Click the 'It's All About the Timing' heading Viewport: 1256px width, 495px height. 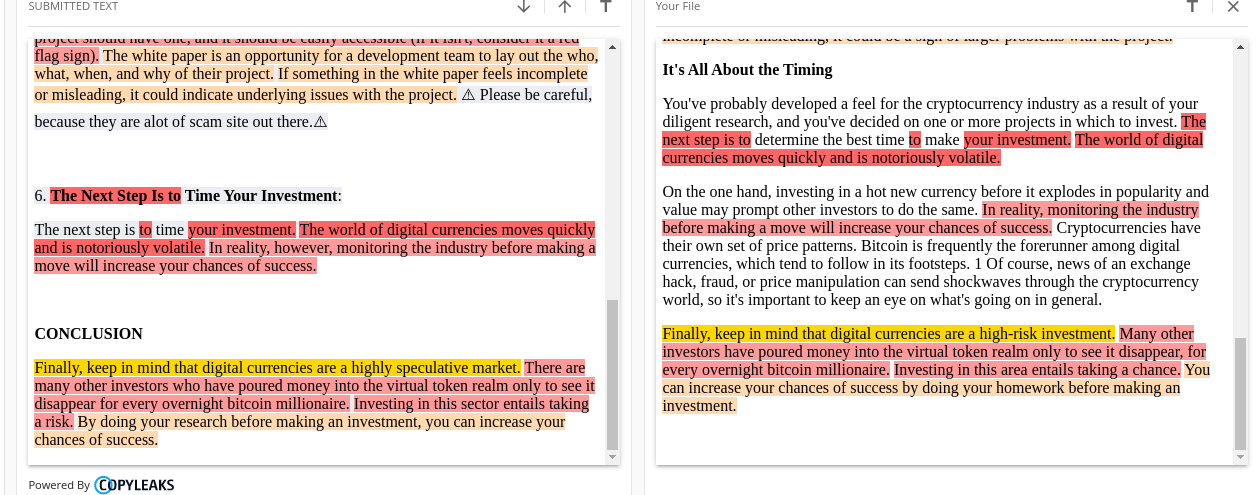pyautogui.click(x=747, y=70)
